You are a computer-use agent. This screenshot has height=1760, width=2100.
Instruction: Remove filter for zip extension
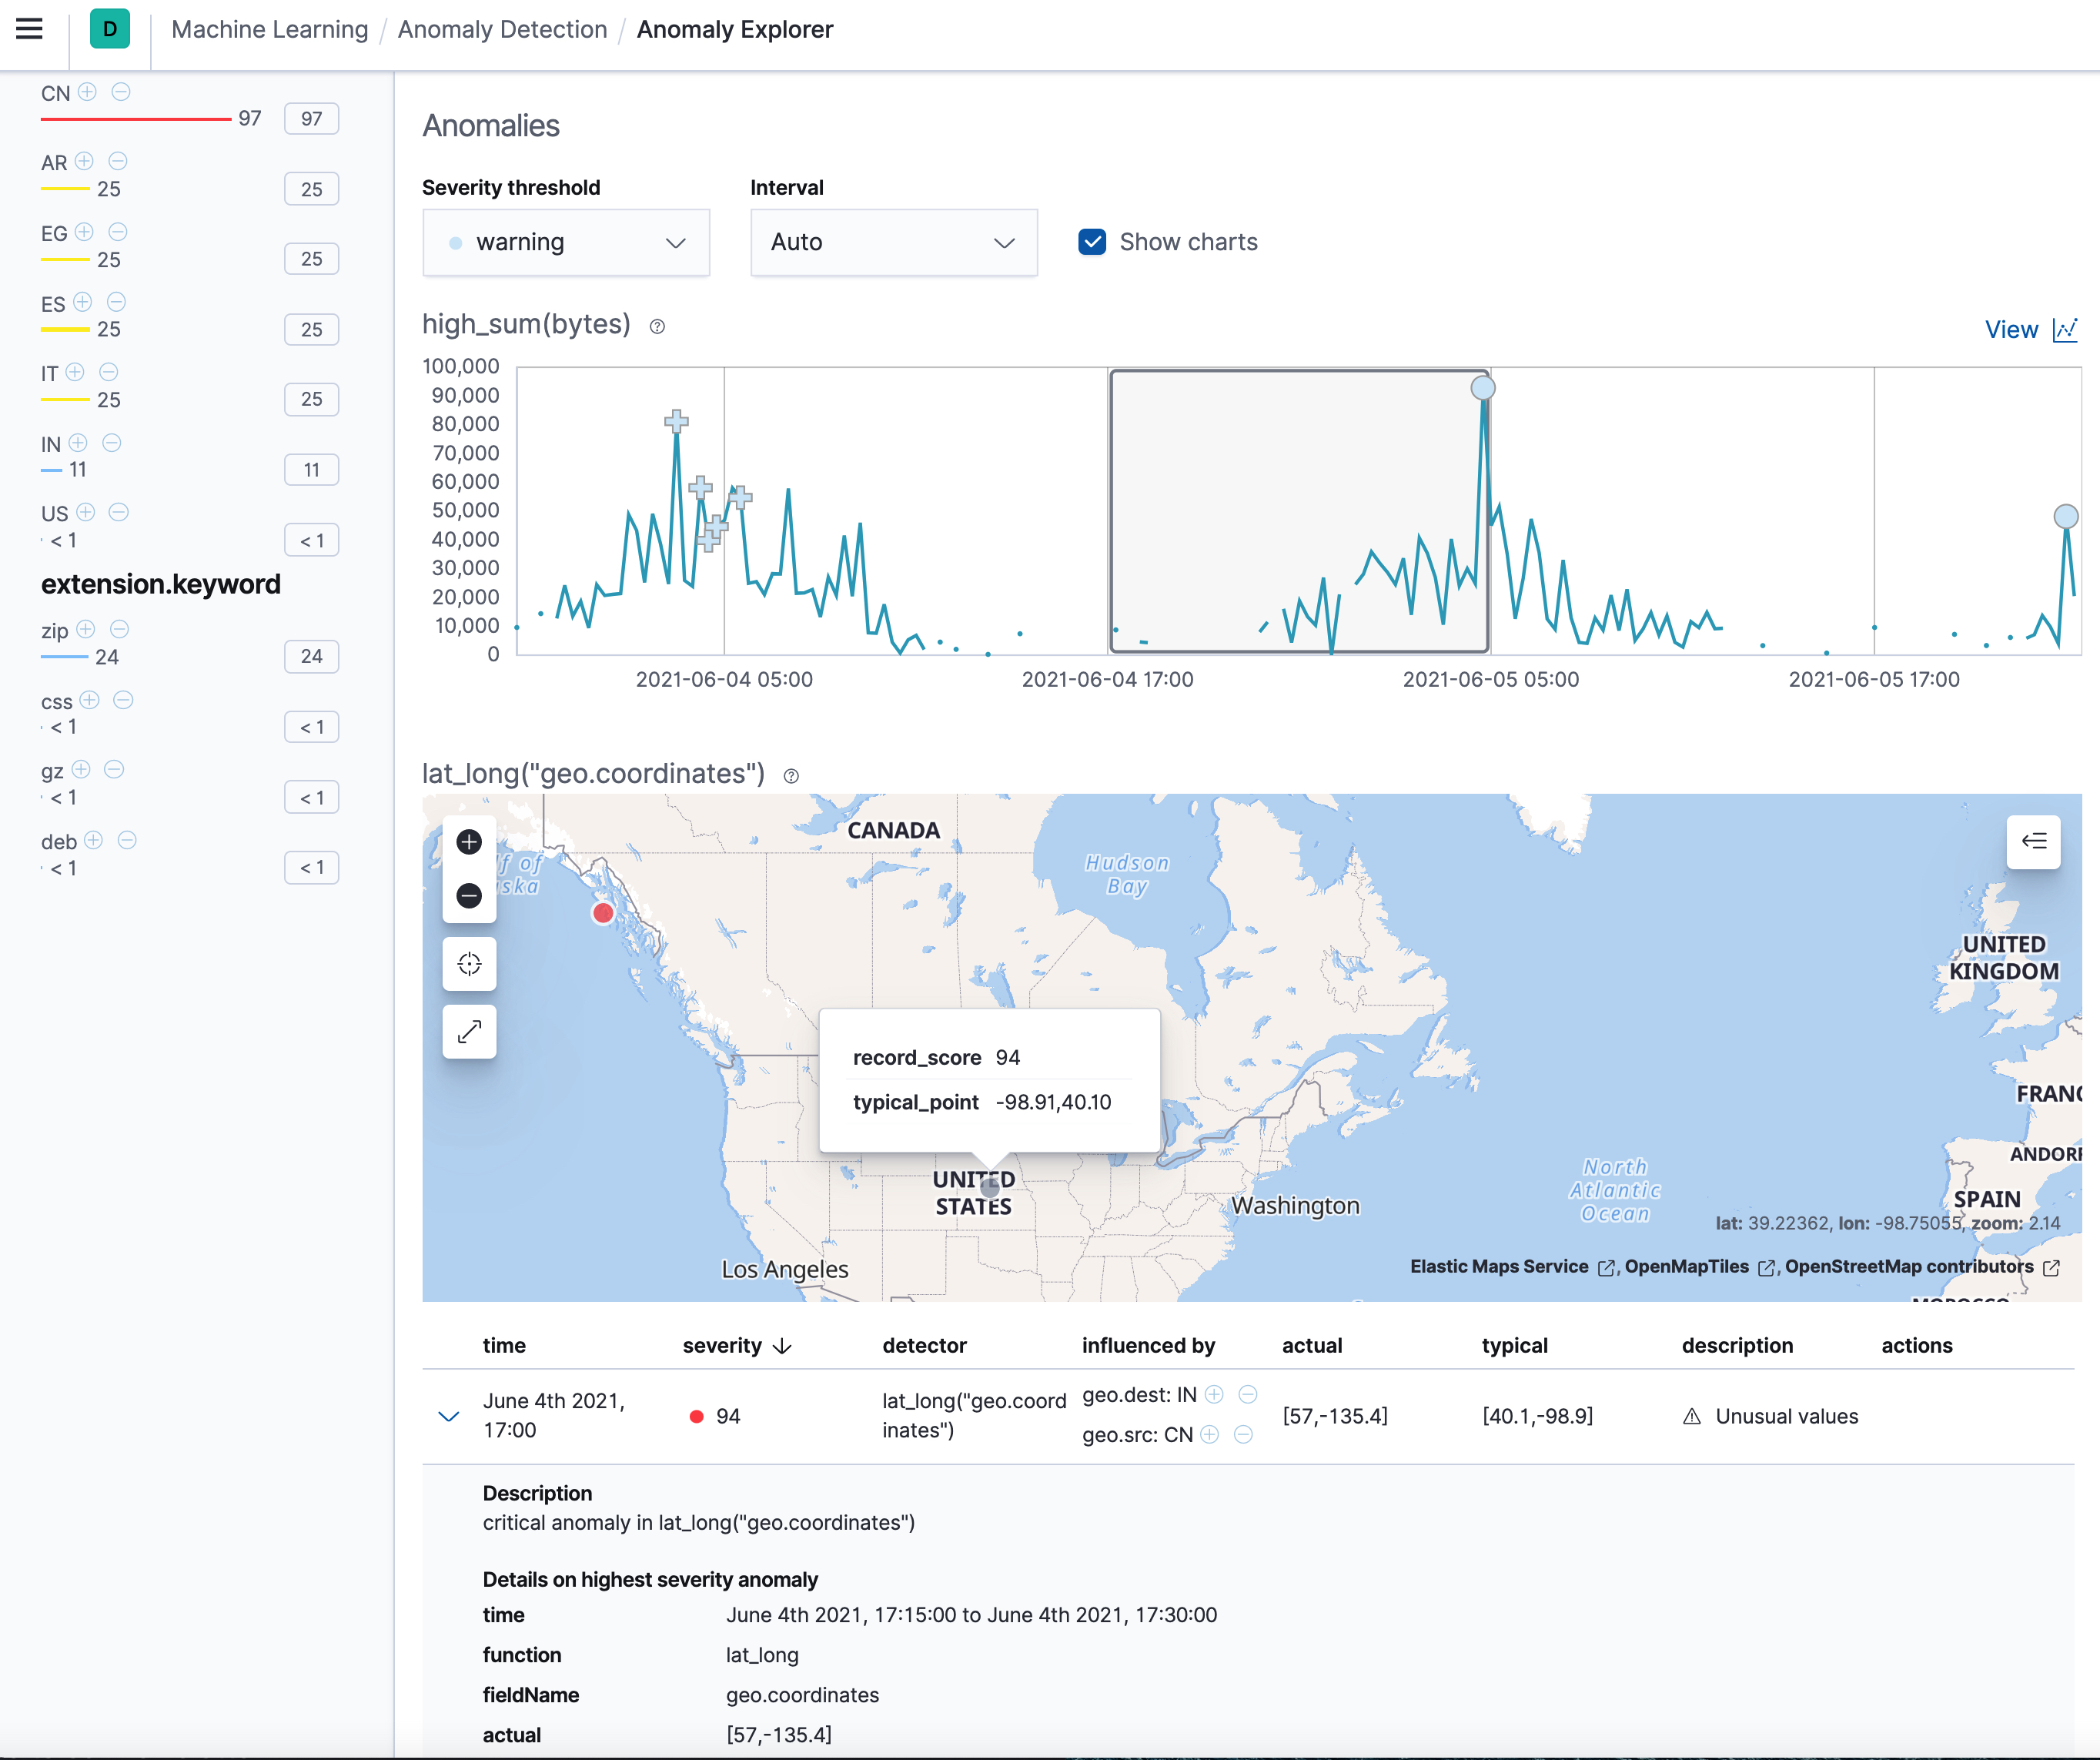click(x=120, y=629)
